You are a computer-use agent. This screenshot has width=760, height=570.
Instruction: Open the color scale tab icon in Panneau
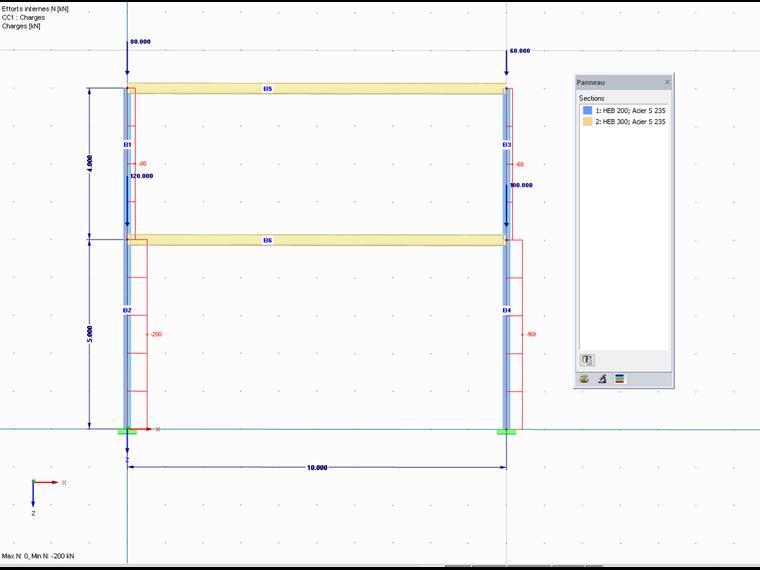584,379
